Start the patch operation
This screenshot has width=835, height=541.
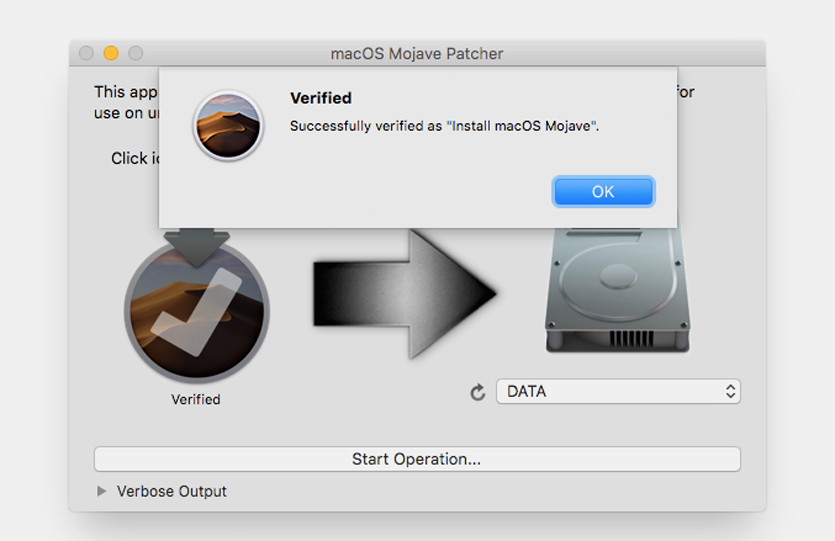417,459
